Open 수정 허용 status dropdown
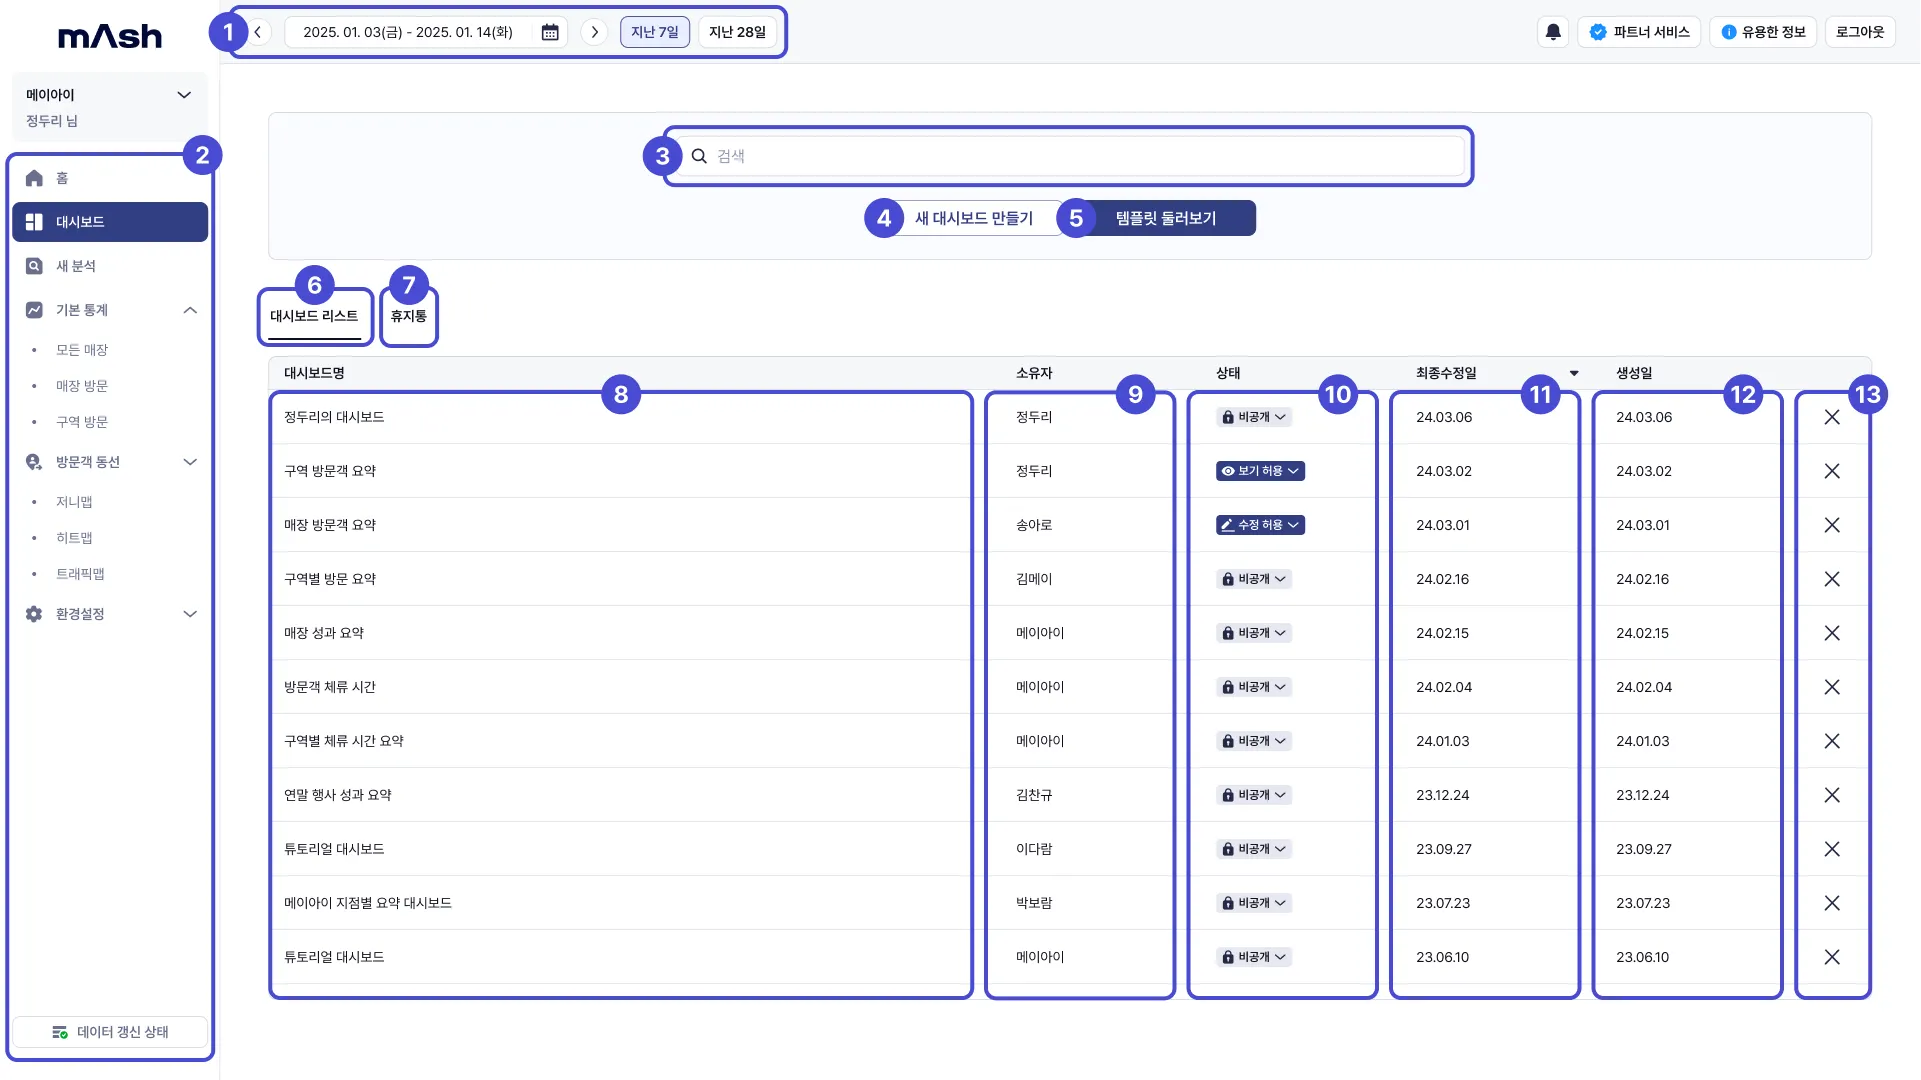The height and width of the screenshot is (1080, 1921). tap(1260, 525)
